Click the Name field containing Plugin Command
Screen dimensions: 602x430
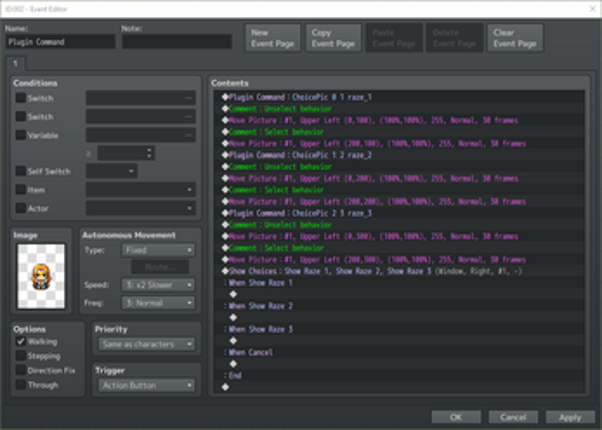[x=59, y=43]
